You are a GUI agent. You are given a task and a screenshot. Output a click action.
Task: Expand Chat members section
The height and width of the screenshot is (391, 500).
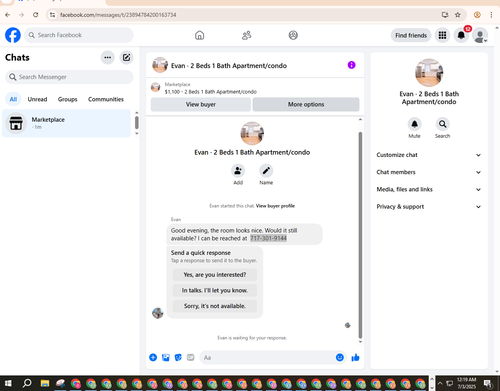[429, 172]
